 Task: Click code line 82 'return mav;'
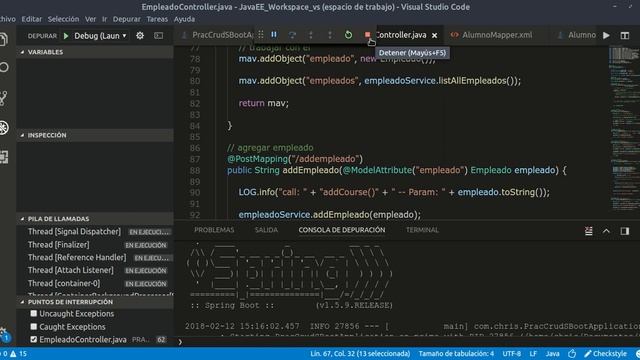point(263,103)
